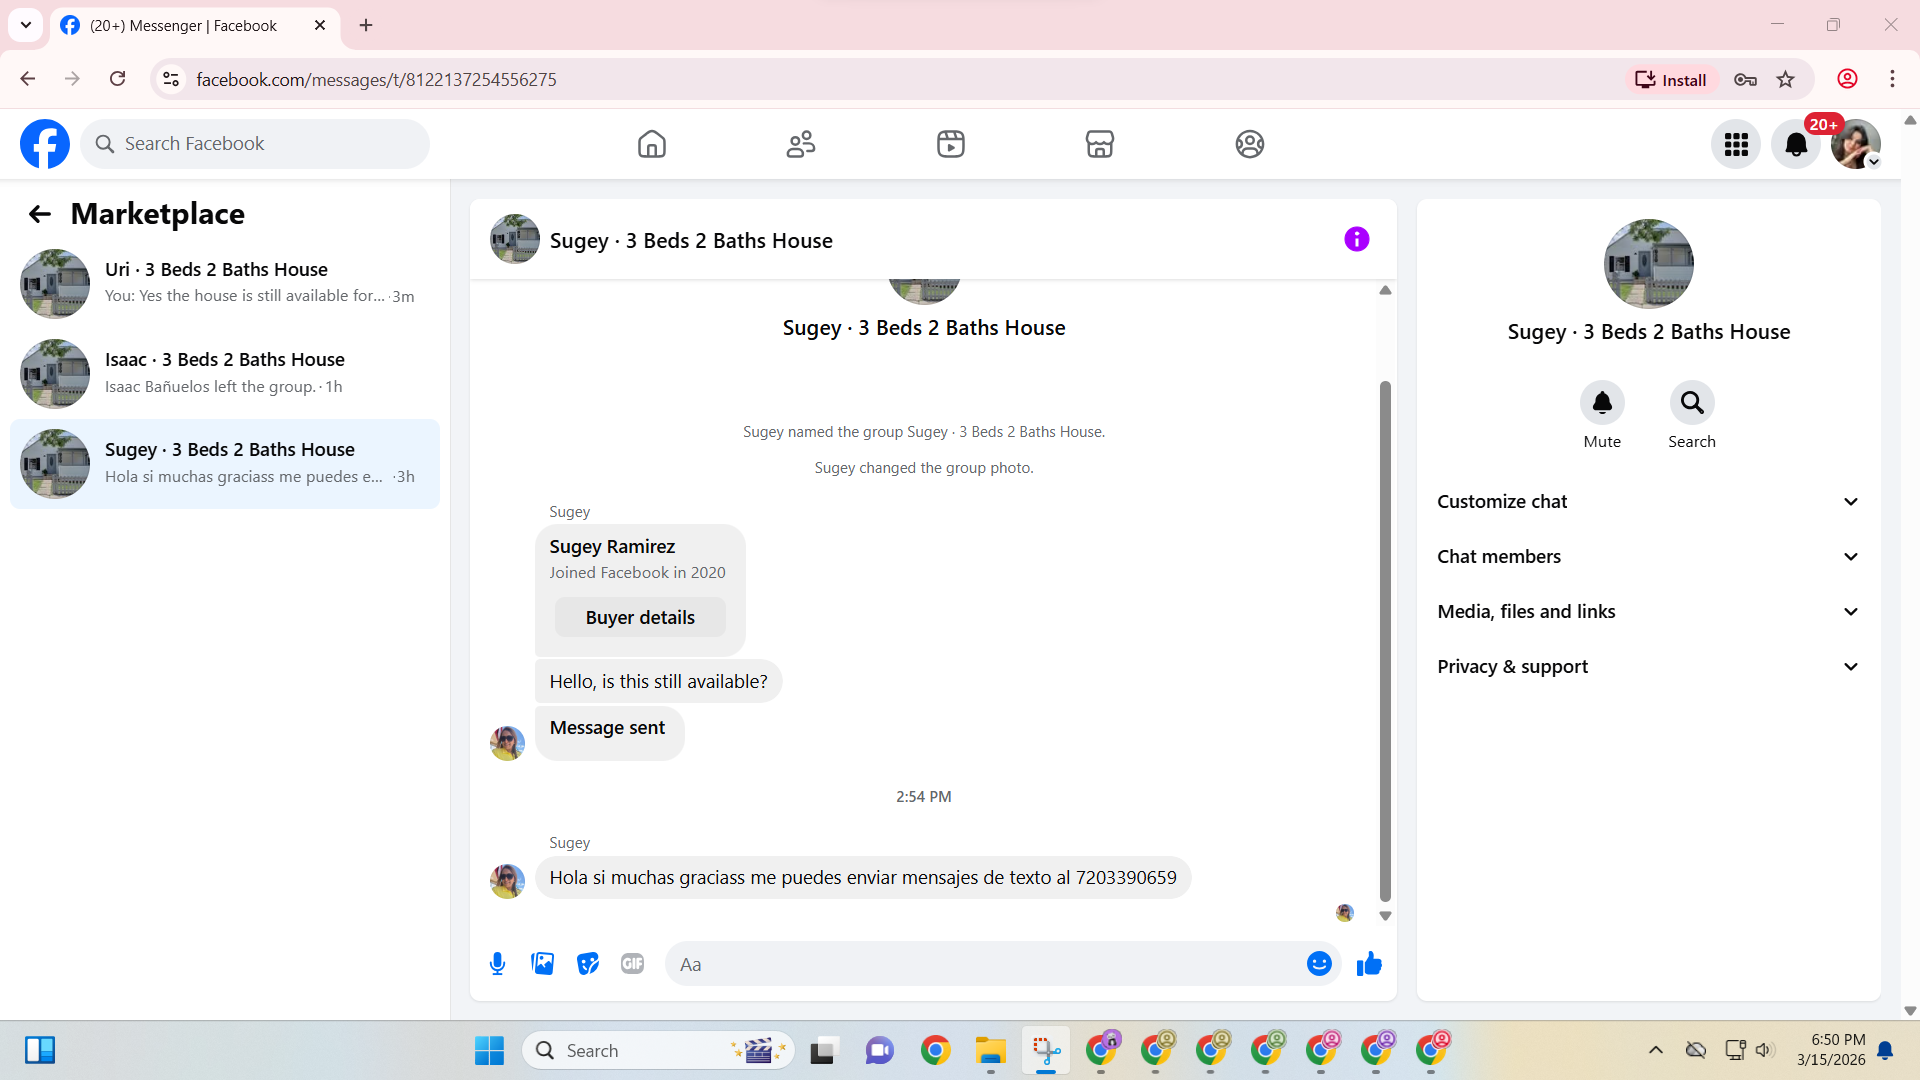Send a thumbs-up like
The width and height of the screenshot is (1920, 1080).
coord(1369,964)
